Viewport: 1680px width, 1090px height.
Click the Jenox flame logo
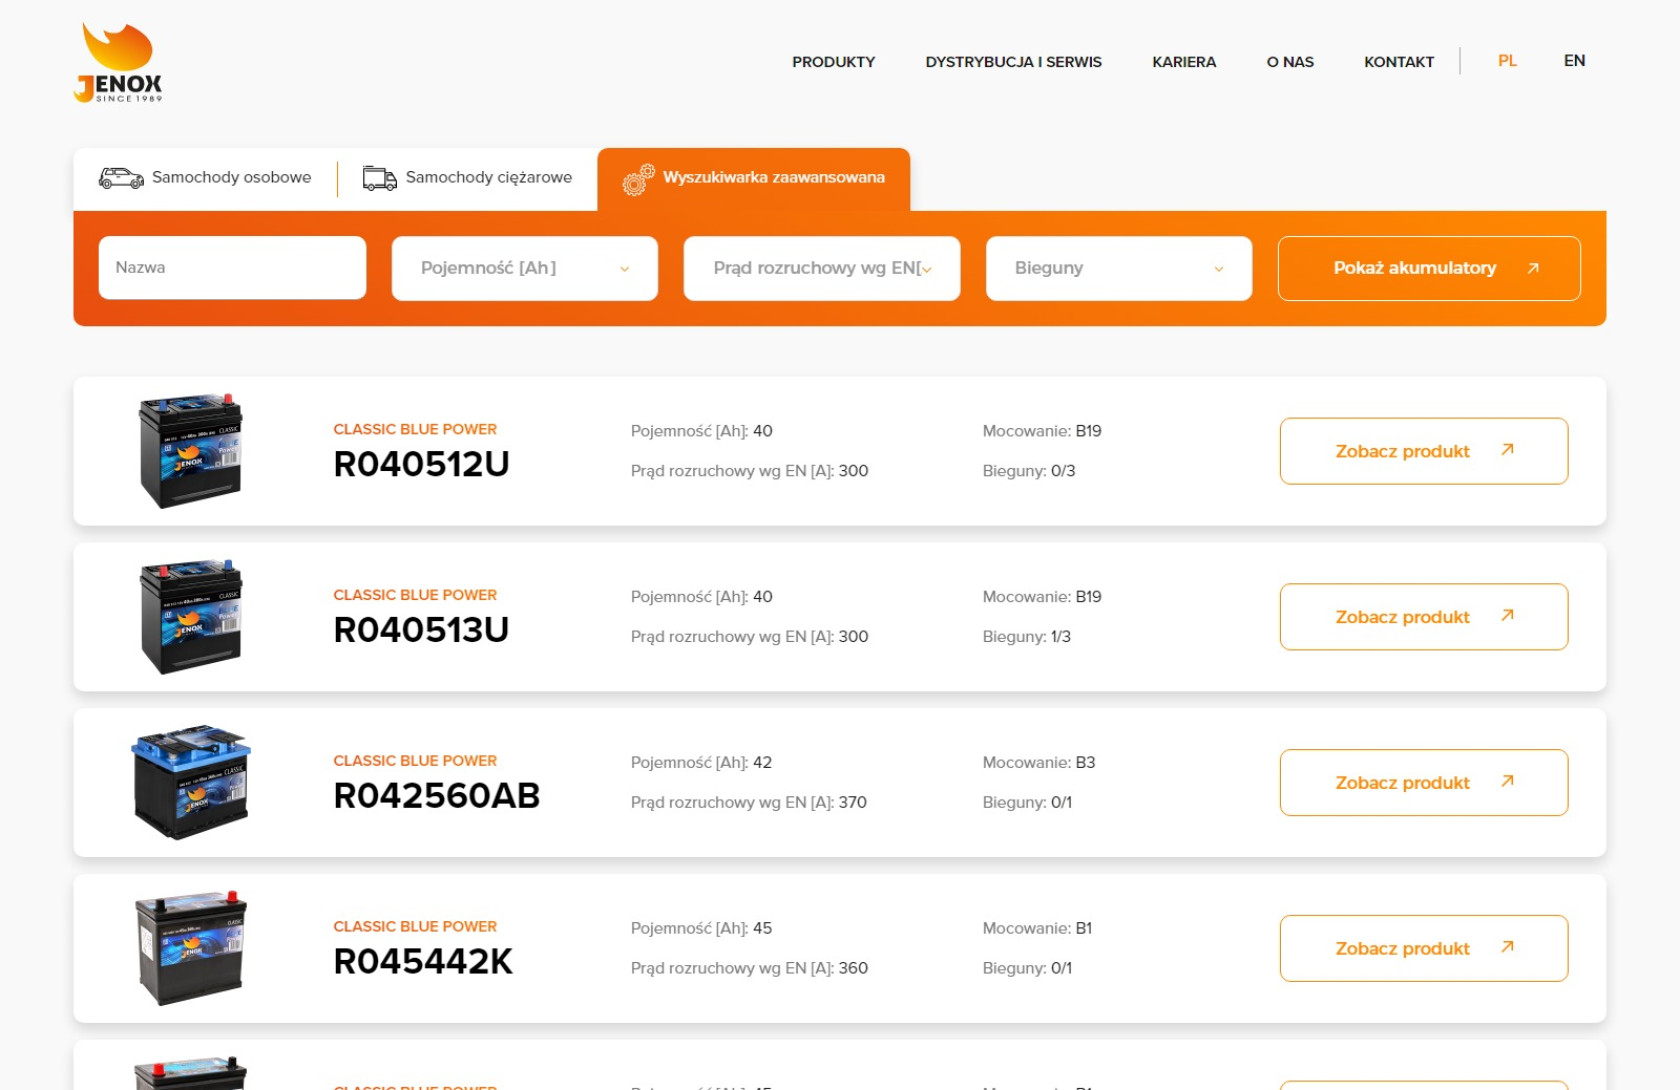coord(118,62)
